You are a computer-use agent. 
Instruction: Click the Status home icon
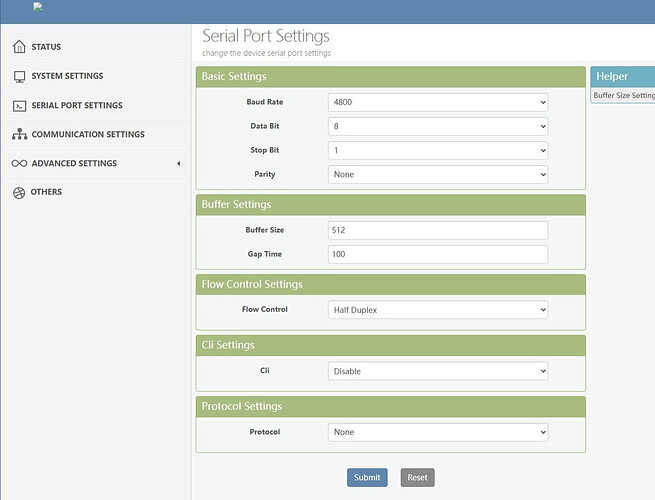tap(19, 46)
